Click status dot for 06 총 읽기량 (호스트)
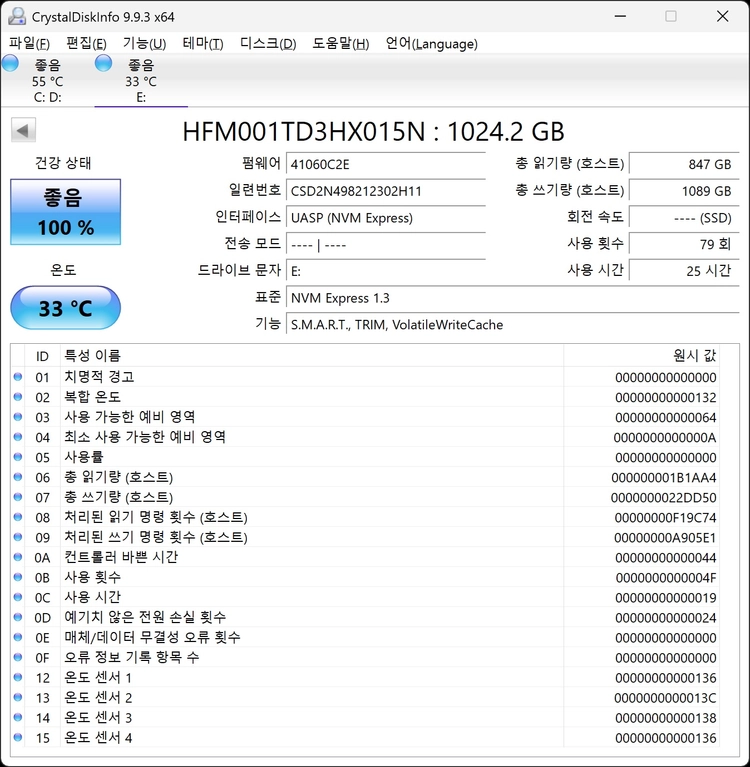Screen dimensions: 750x767 (18, 477)
